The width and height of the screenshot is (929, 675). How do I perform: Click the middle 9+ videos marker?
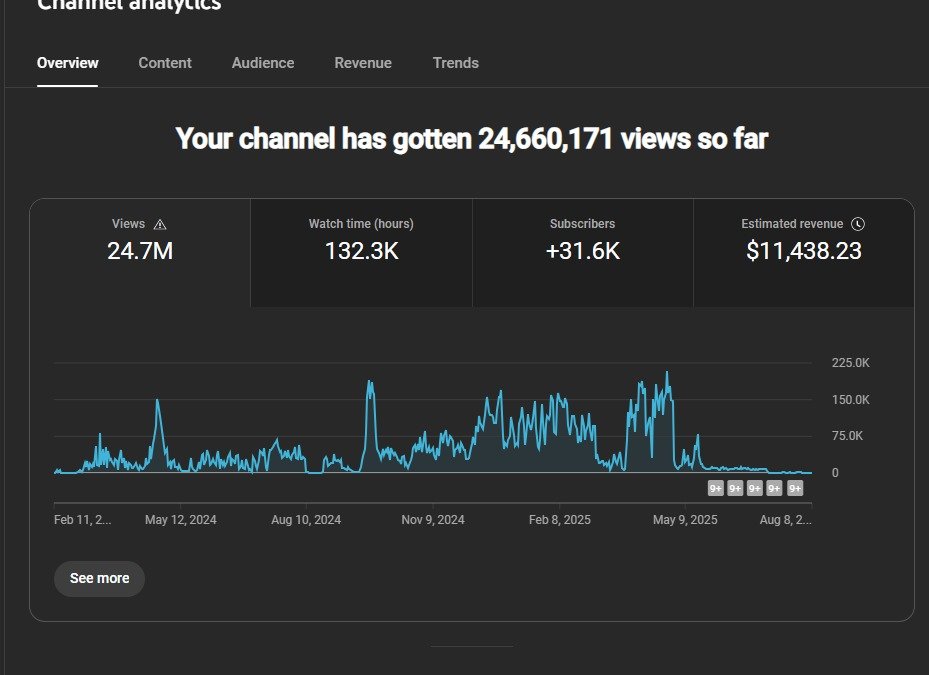[x=755, y=488]
